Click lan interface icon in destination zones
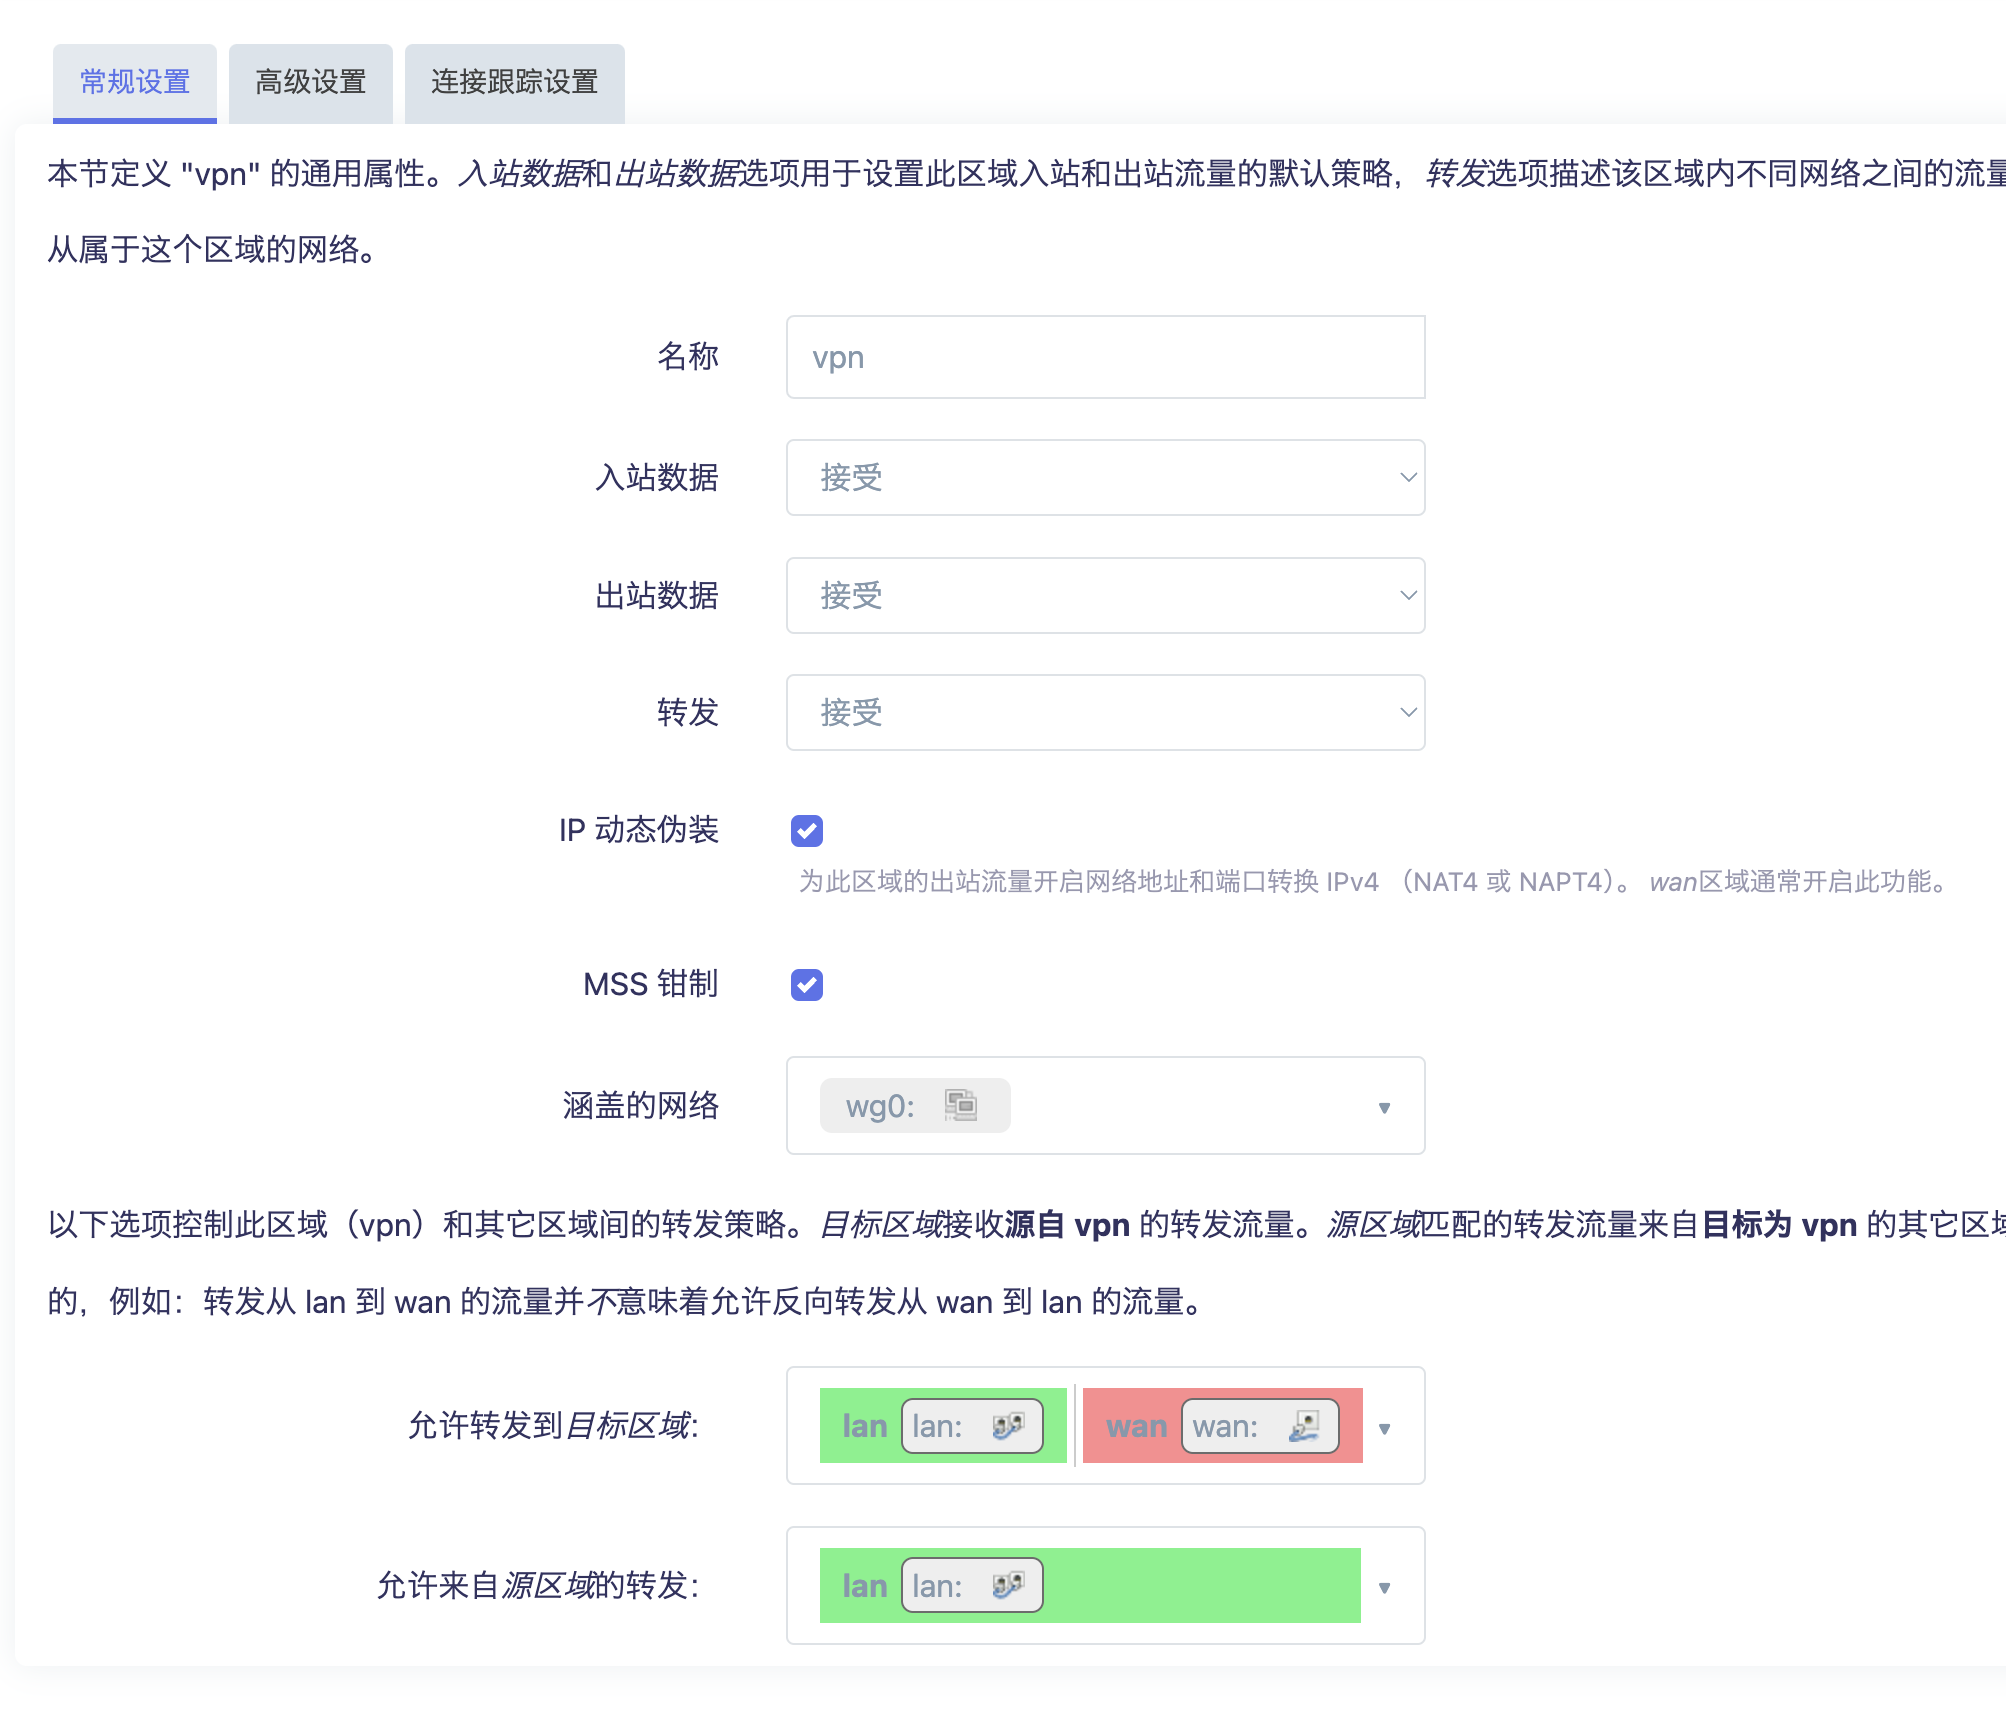The height and width of the screenshot is (1724, 2006). (x=1007, y=1425)
